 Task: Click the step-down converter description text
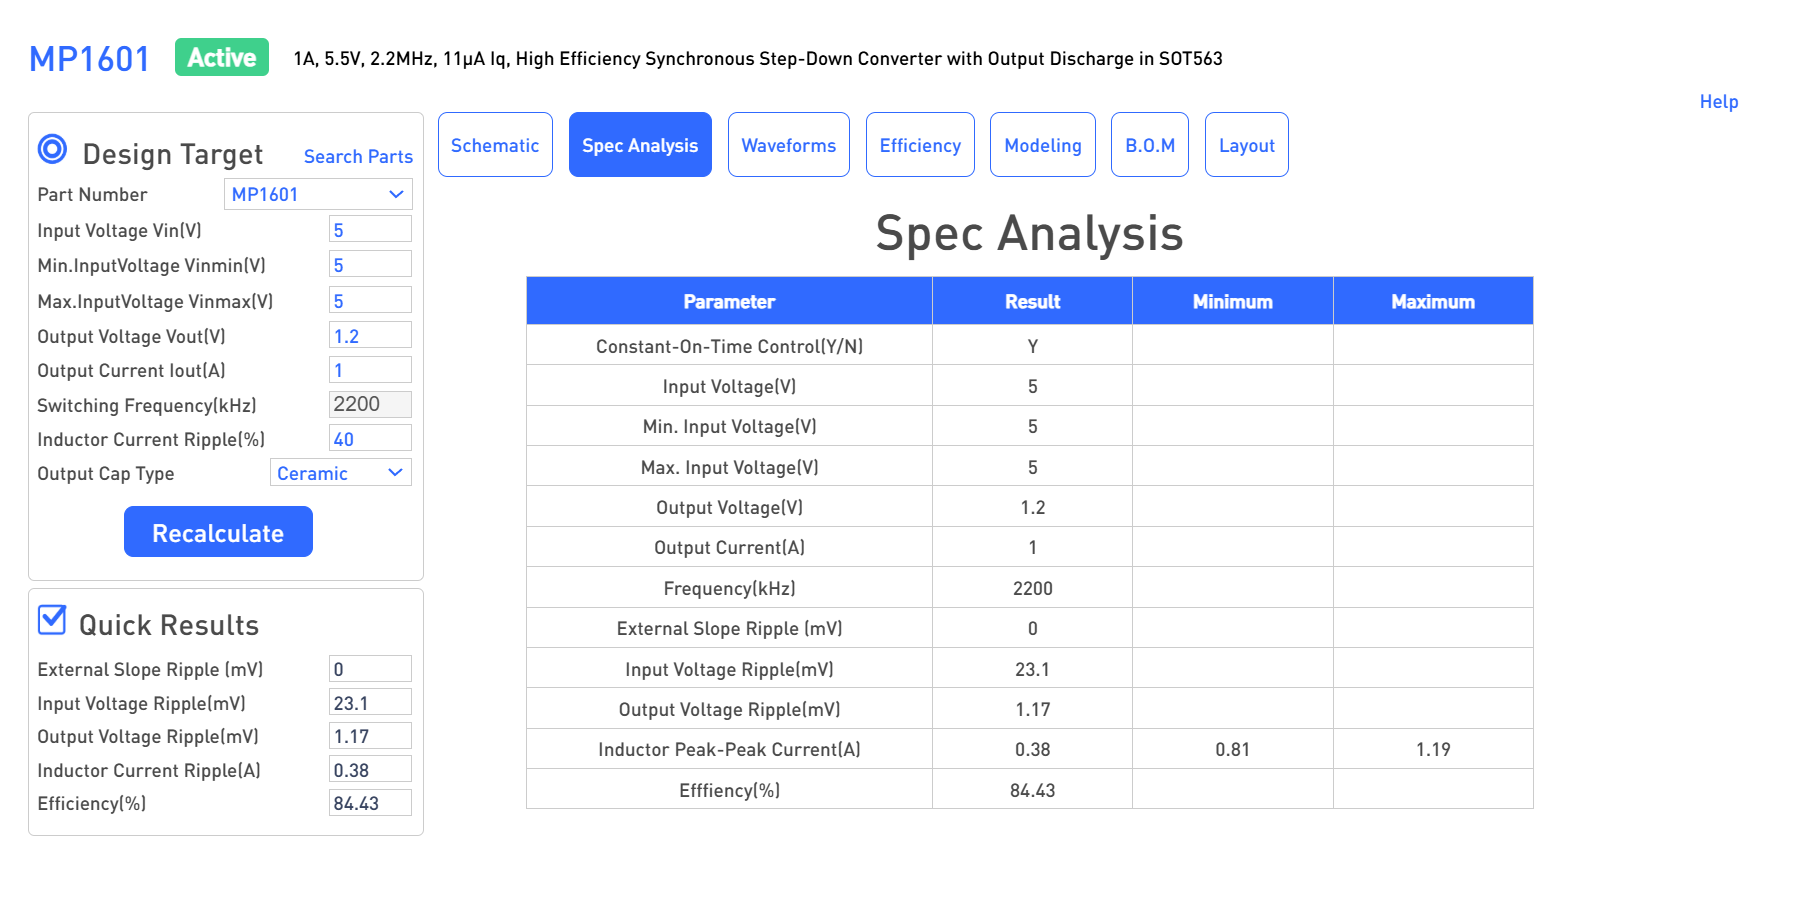pyautogui.click(x=758, y=59)
